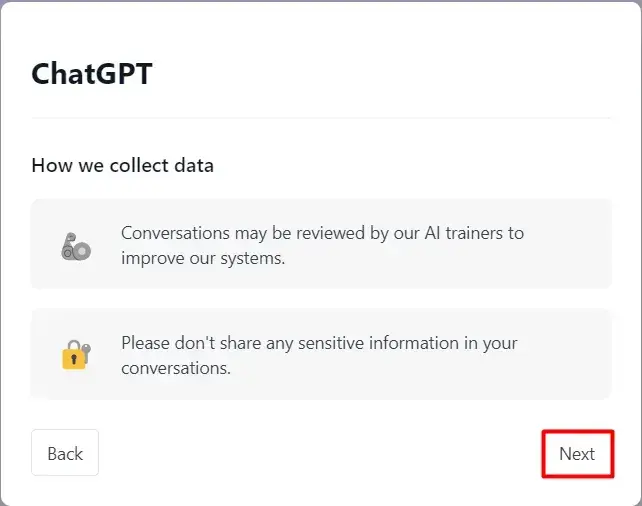This screenshot has height=506, width=642.
Task: Select the ChatGPT title heading
Action: [x=92, y=74]
